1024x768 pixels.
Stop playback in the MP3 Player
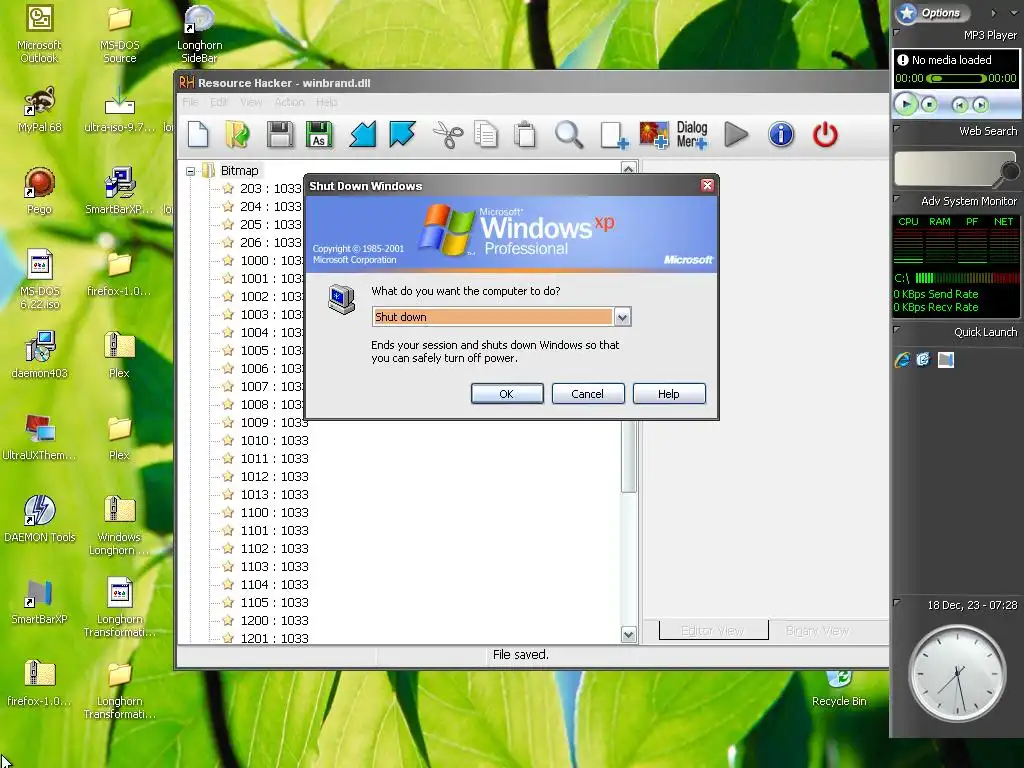tap(929, 104)
